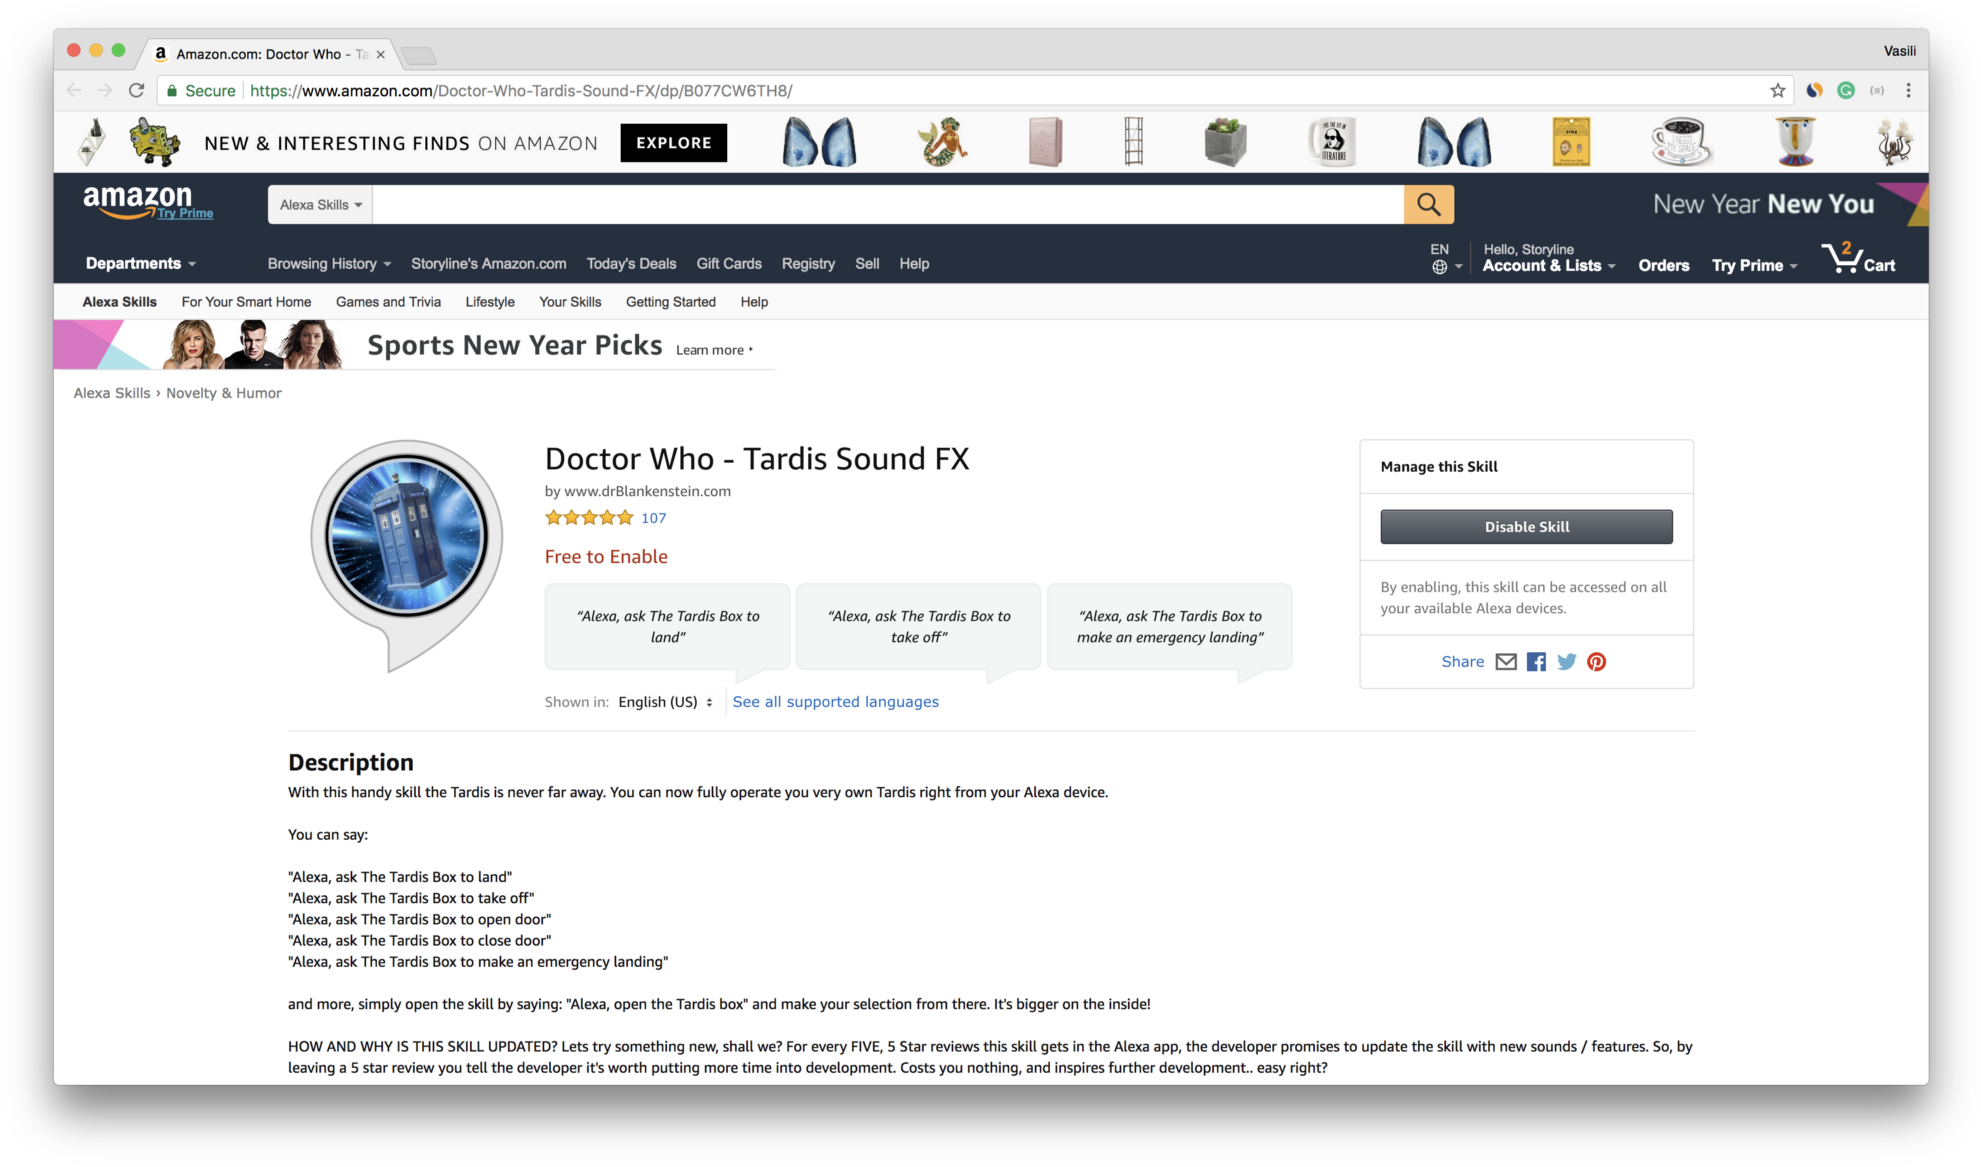Open the shopping cart
This screenshot has height=1167, width=1981.
[x=1858, y=260]
